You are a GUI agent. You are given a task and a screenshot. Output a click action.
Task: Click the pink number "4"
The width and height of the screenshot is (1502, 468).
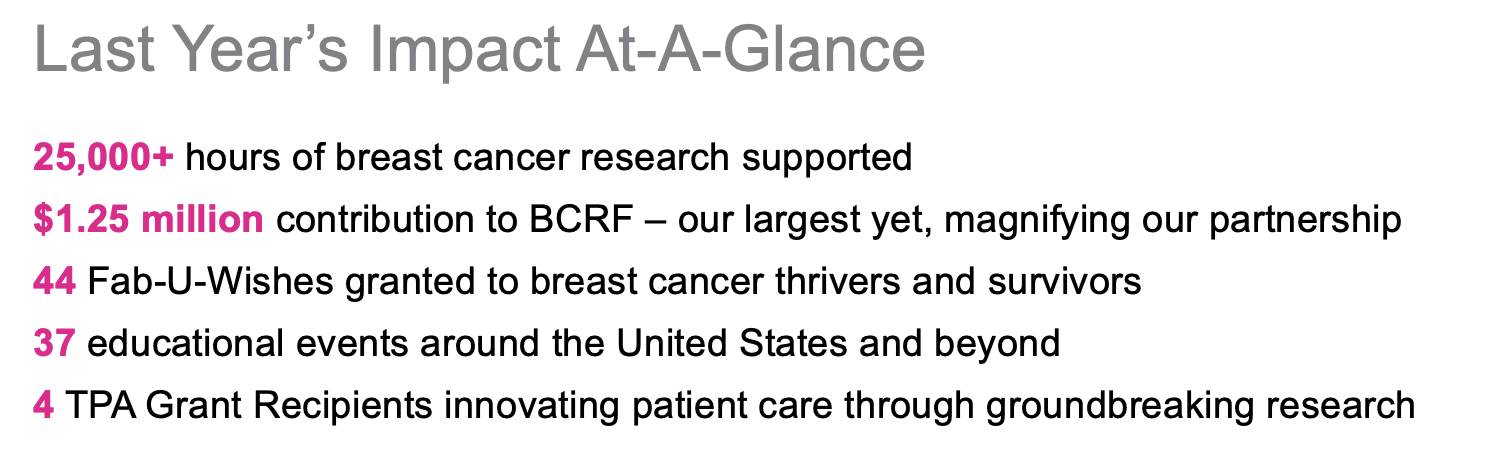pyautogui.click(x=43, y=407)
